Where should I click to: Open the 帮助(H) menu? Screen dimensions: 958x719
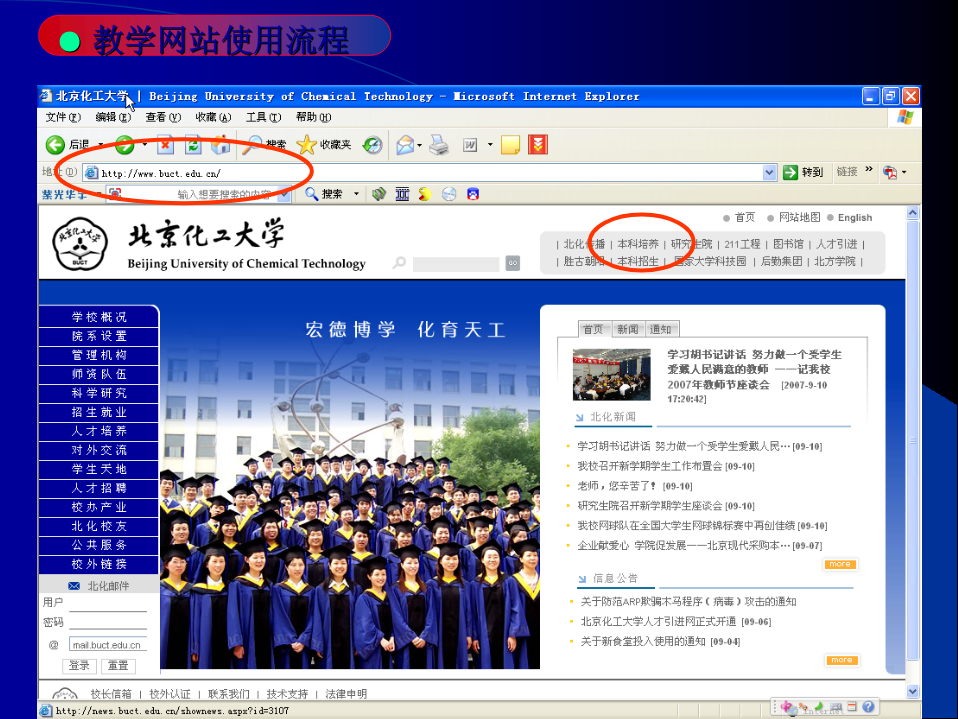coord(313,117)
